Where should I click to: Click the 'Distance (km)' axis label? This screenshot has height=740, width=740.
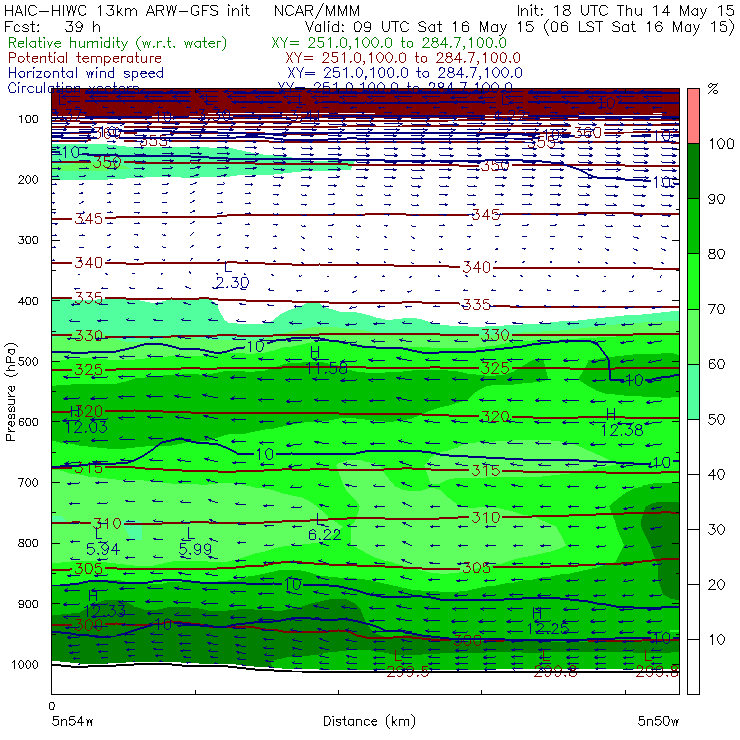(369, 721)
